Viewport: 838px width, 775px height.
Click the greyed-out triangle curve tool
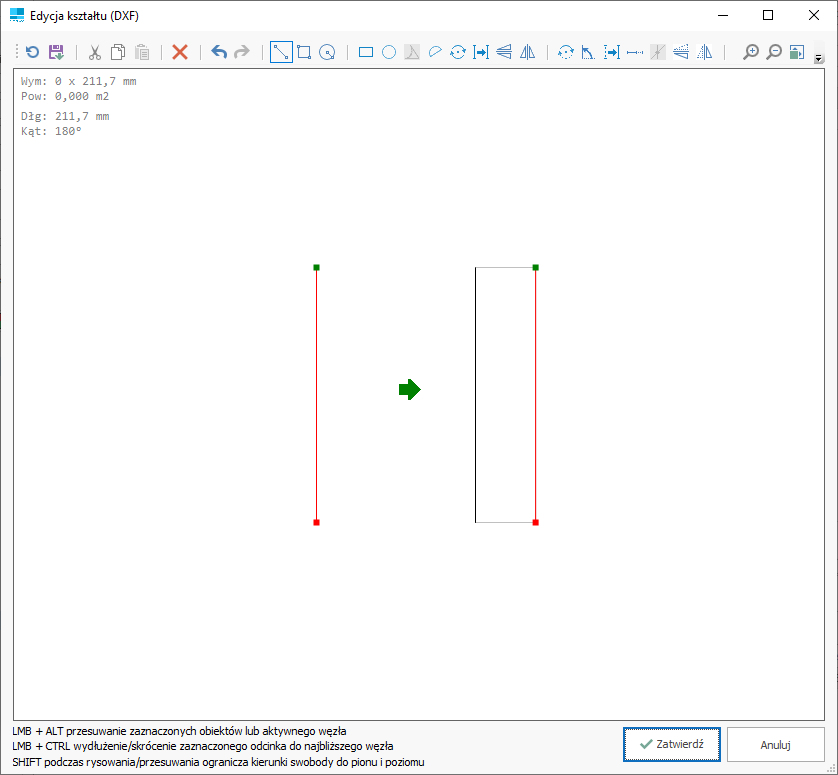point(412,52)
